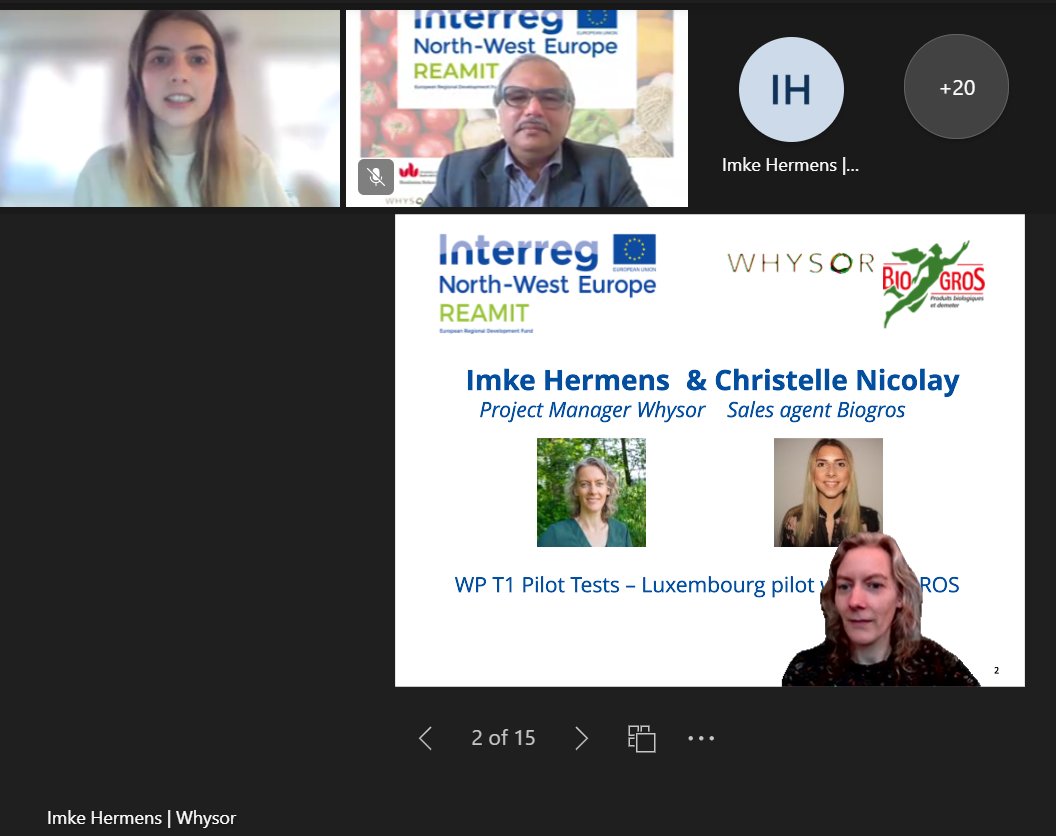Click 'Sales agent Biogros' subtitle
Viewport: 1056px width, 836px height.
pos(816,410)
